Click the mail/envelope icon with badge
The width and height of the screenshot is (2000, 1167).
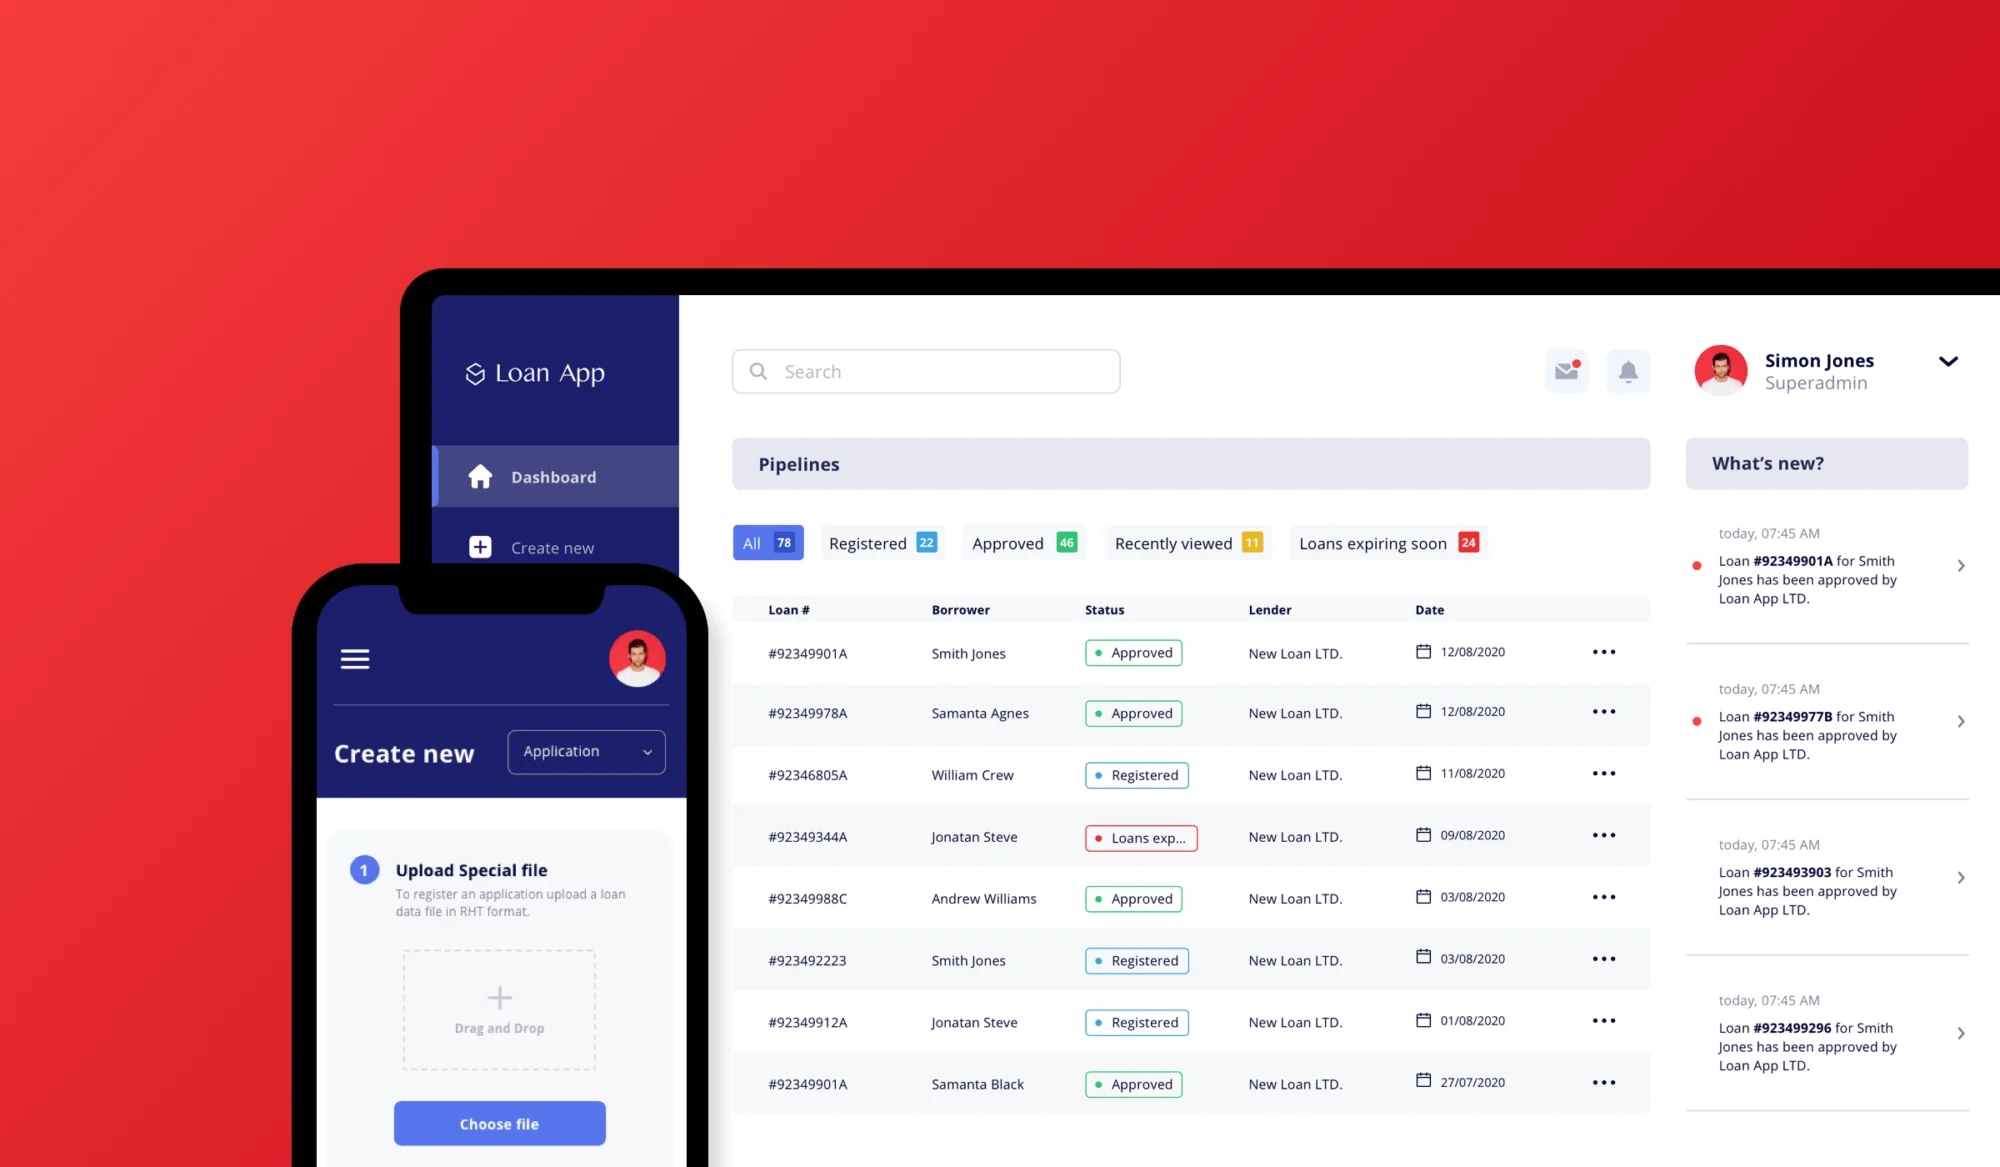pyautogui.click(x=1567, y=371)
